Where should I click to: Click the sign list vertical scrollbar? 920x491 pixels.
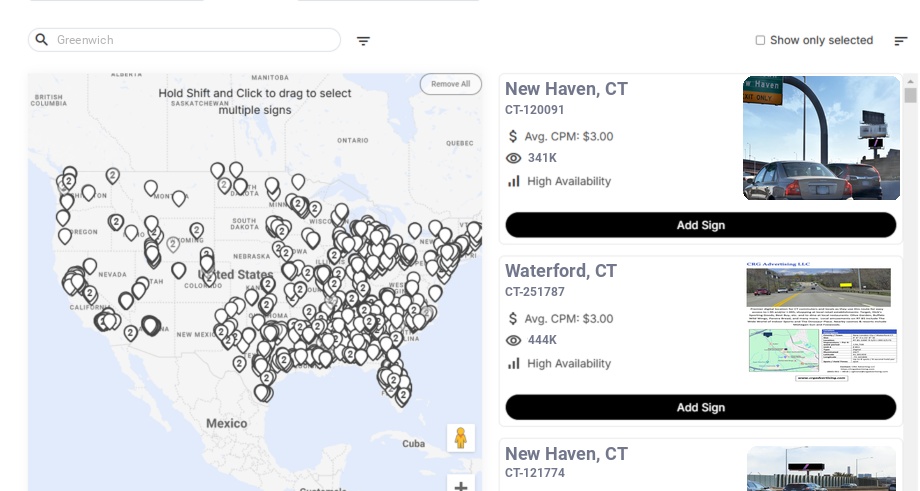tap(910, 95)
